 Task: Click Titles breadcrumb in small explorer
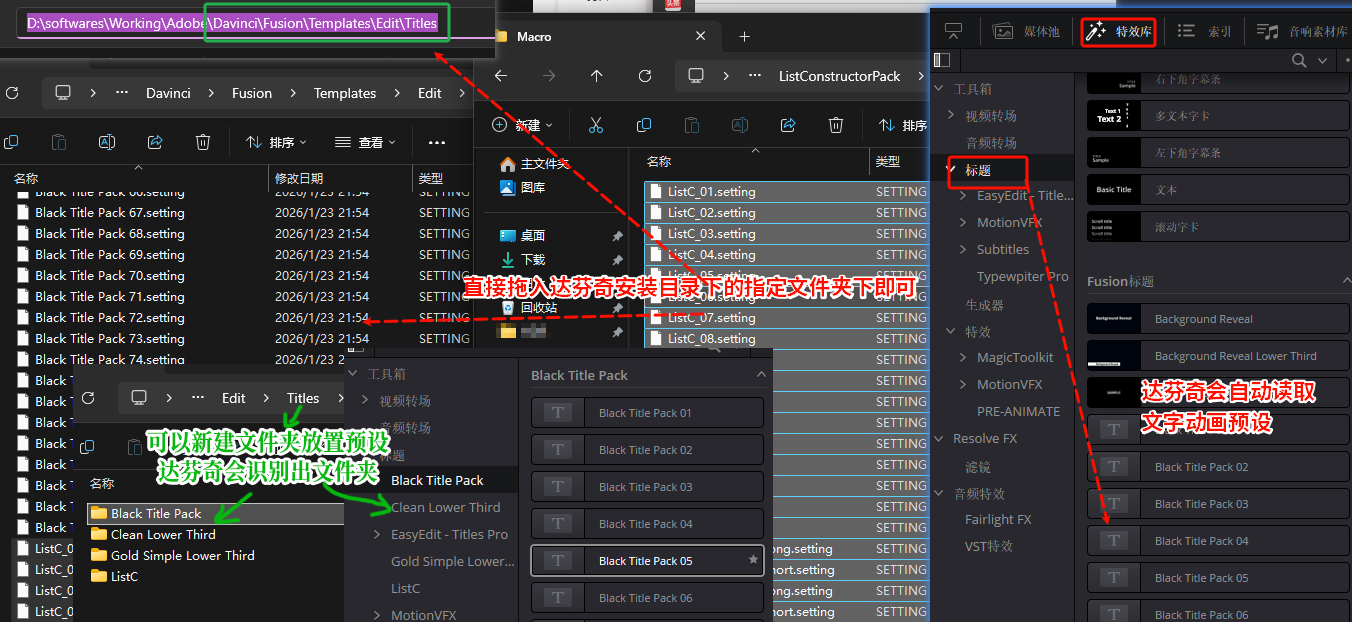coord(303,398)
